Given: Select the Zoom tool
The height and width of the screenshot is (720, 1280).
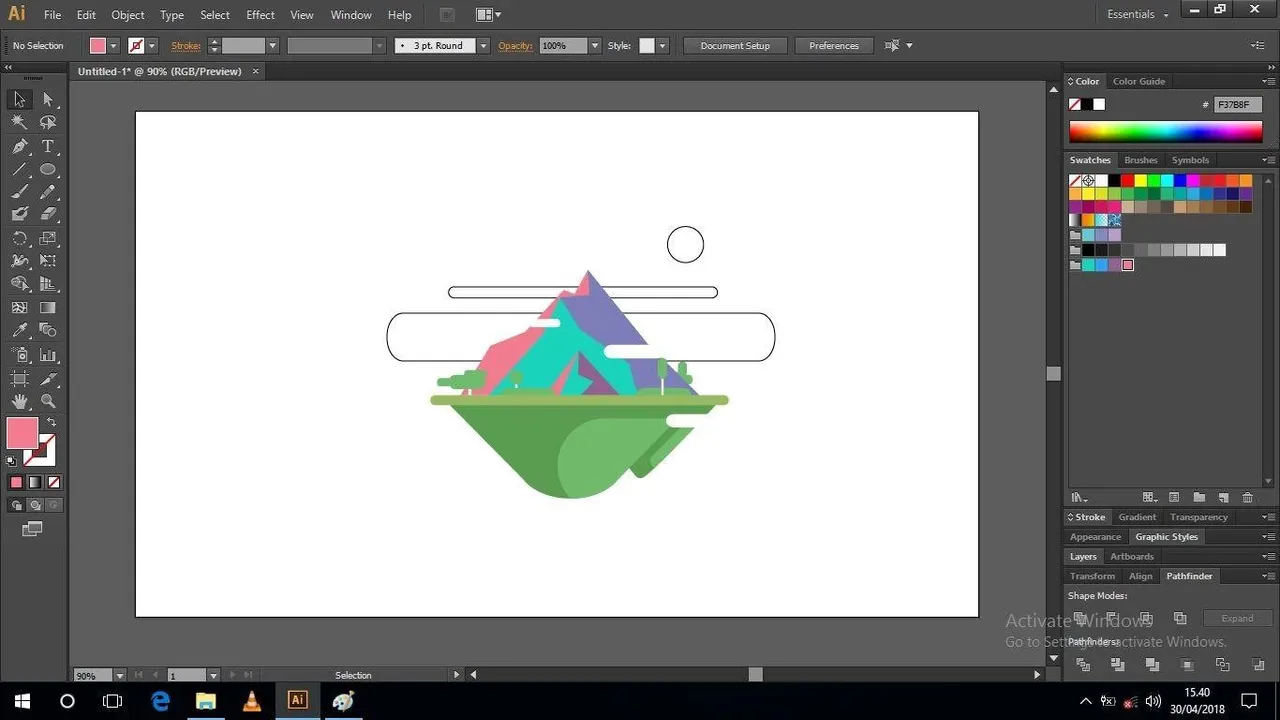Looking at the screenshot, I should point(48,401).
